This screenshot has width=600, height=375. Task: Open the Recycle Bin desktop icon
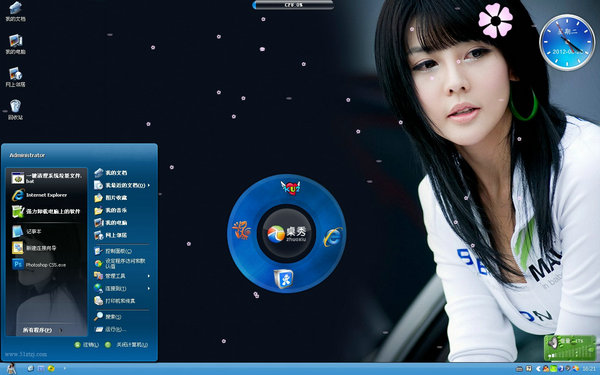(15, 109)
